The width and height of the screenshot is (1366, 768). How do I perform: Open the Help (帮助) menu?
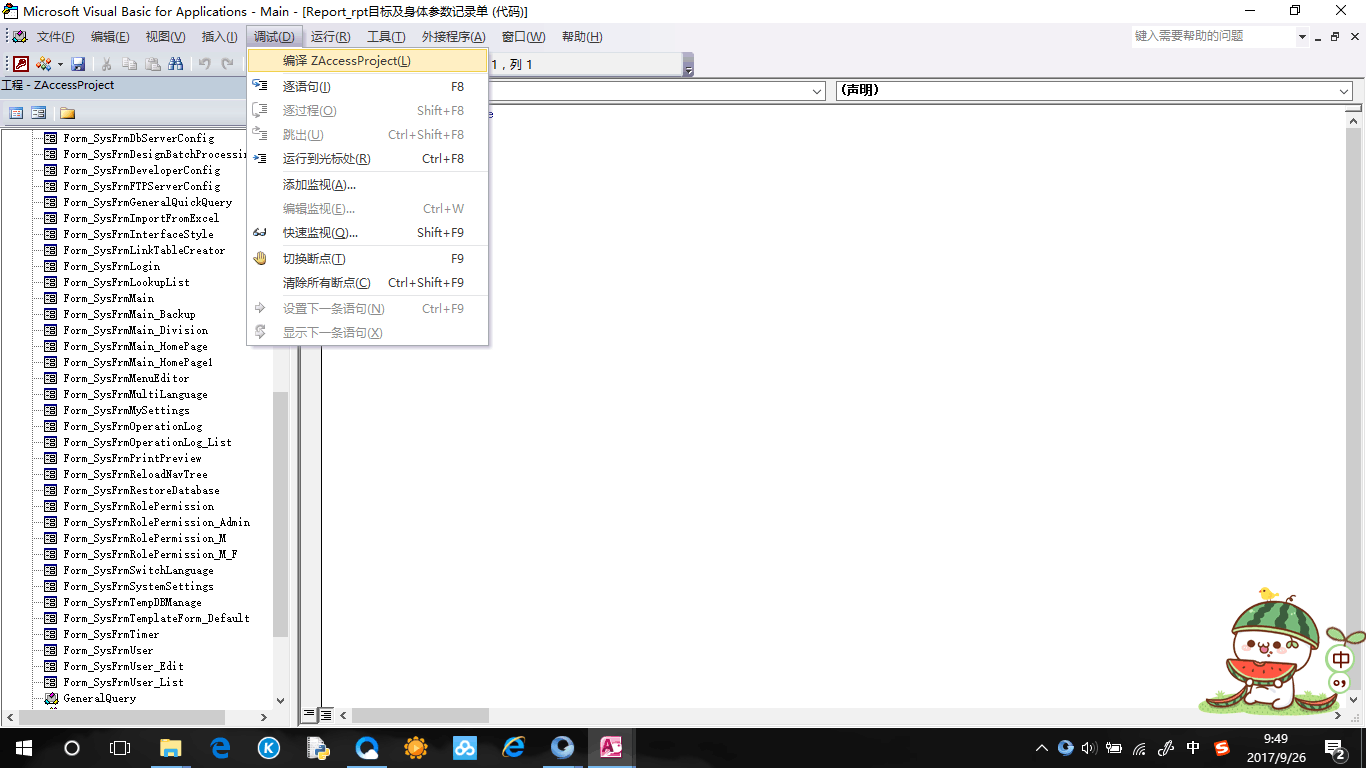tap(582, 37)
